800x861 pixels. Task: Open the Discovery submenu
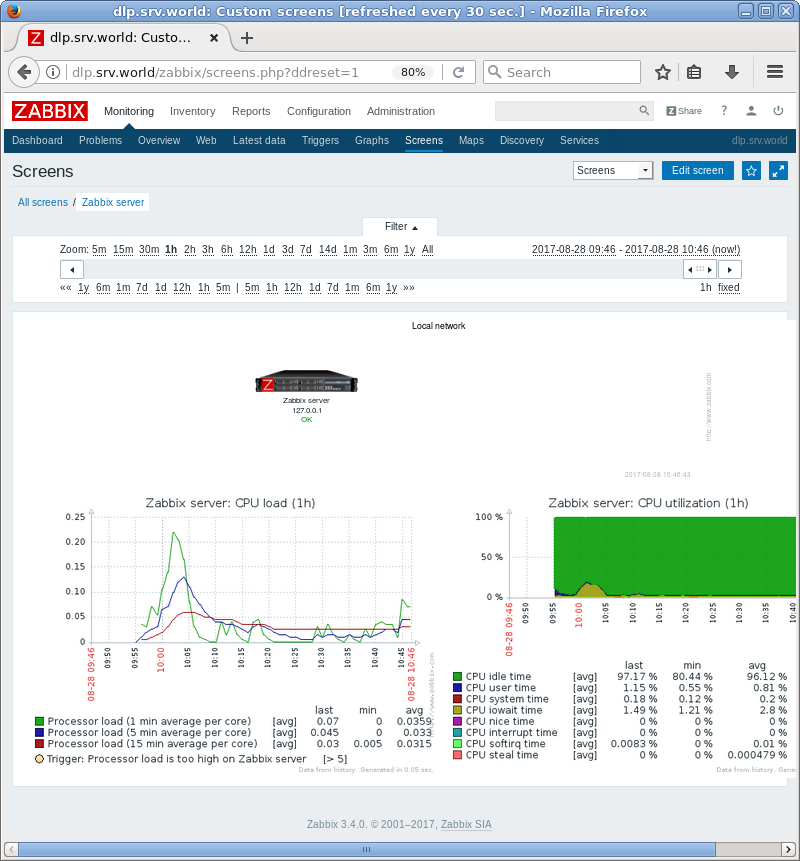pyautogui.click(x=522, y=141)
